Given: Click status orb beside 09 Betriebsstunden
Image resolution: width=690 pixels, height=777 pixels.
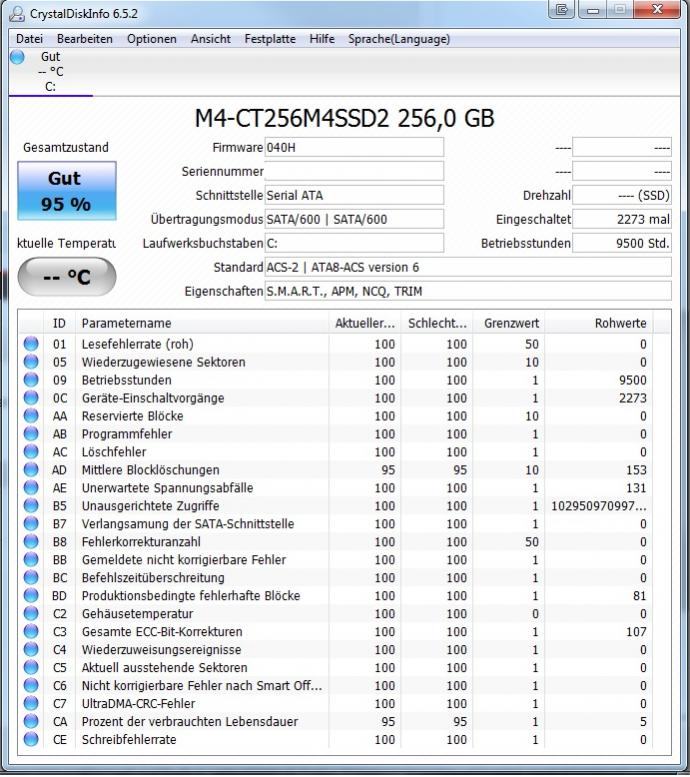Looking at the screenshot, I should 31,380.
